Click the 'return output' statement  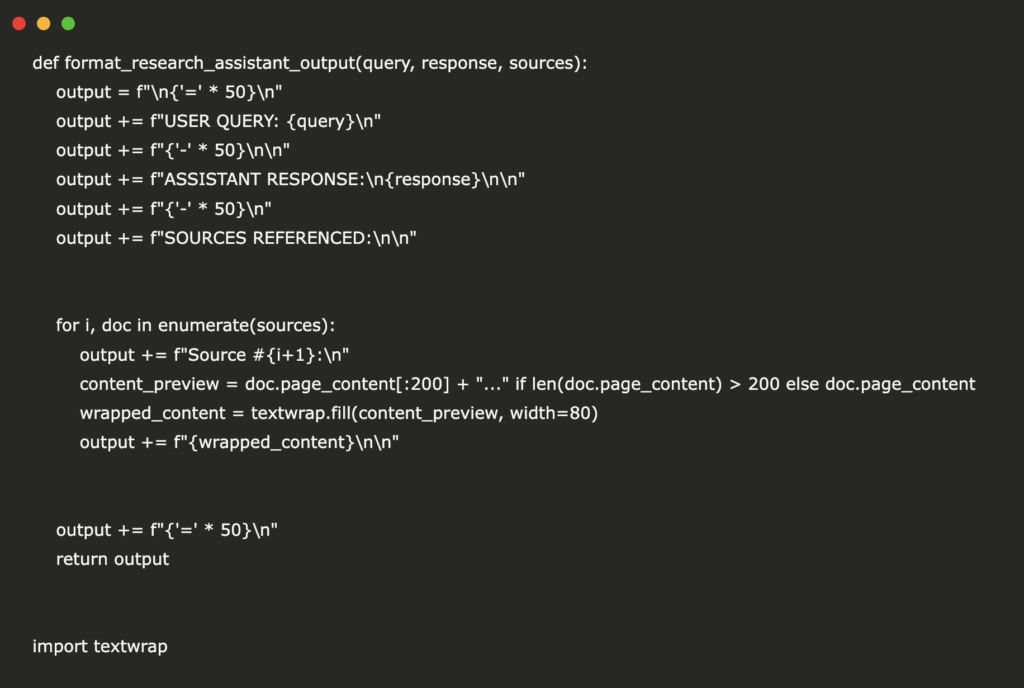(112, 559)
